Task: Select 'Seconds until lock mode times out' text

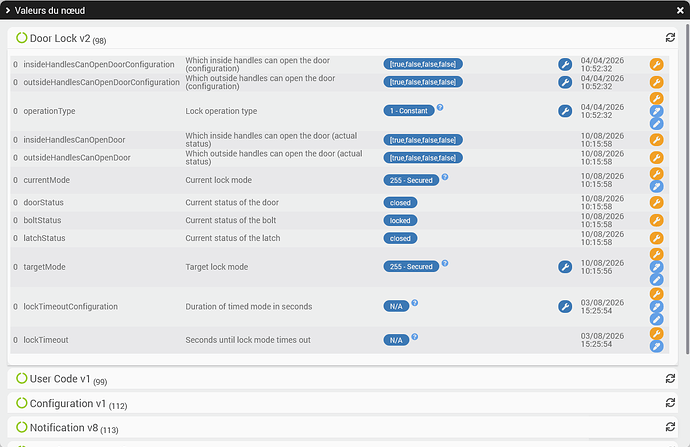Action: pos(248,340)
